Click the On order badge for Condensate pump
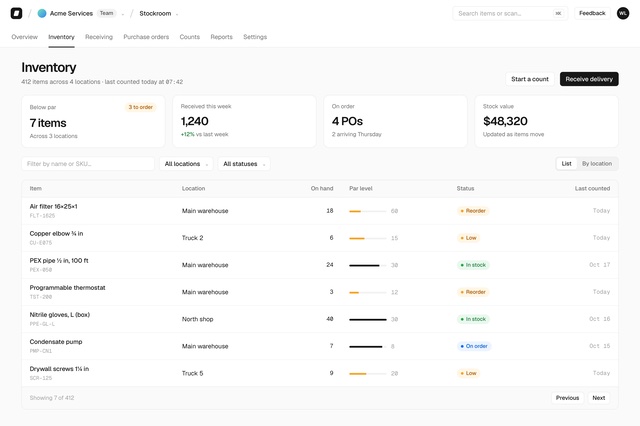 point(474,346)
